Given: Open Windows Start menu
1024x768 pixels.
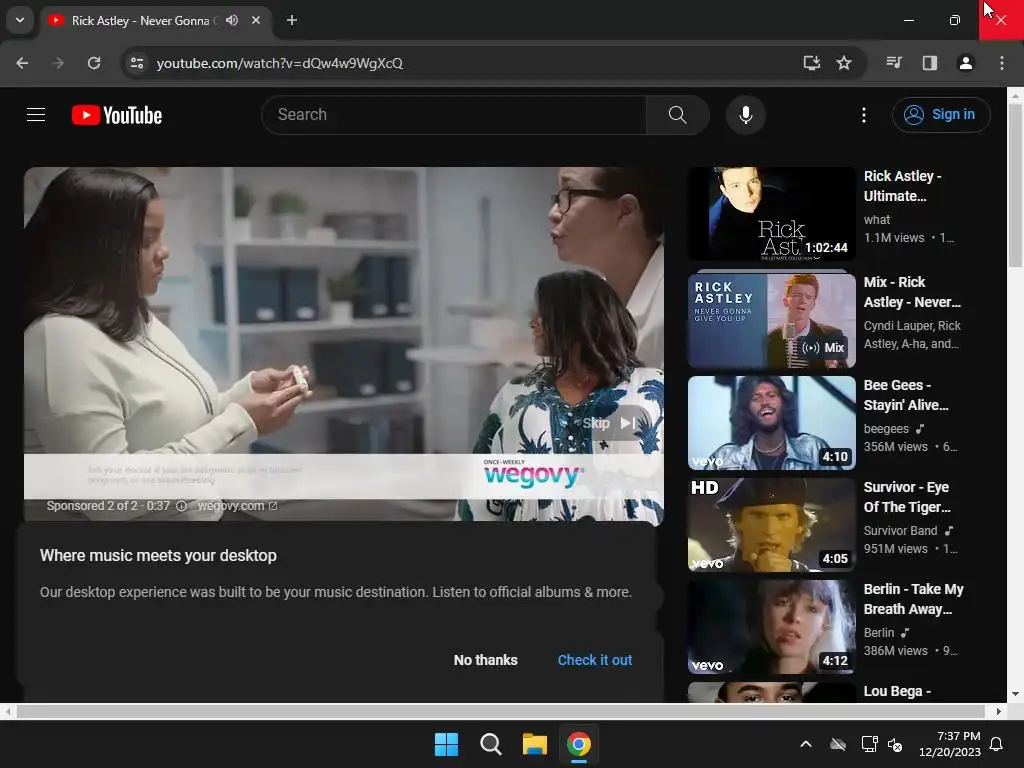Looking at the screenshot, I should (446, 744).
